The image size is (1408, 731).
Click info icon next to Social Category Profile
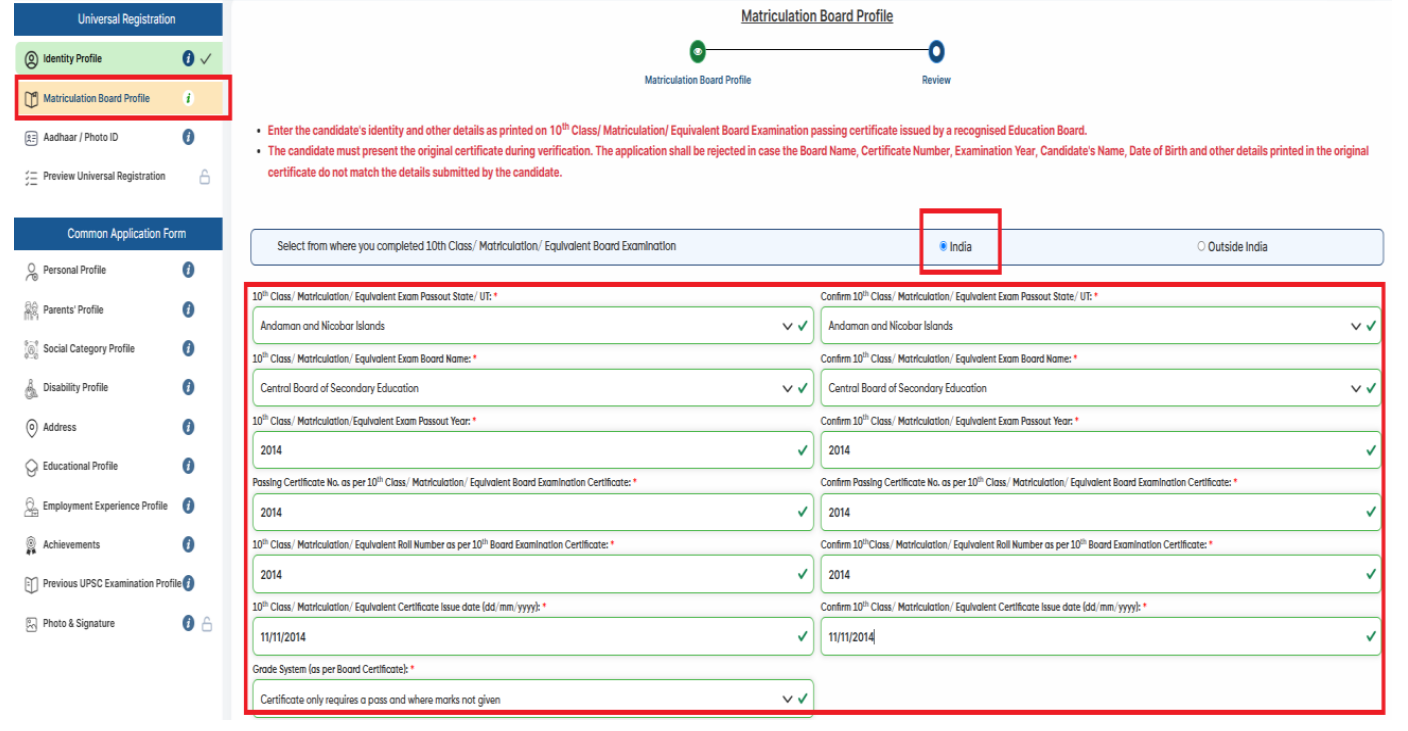(x=188, y=349)
